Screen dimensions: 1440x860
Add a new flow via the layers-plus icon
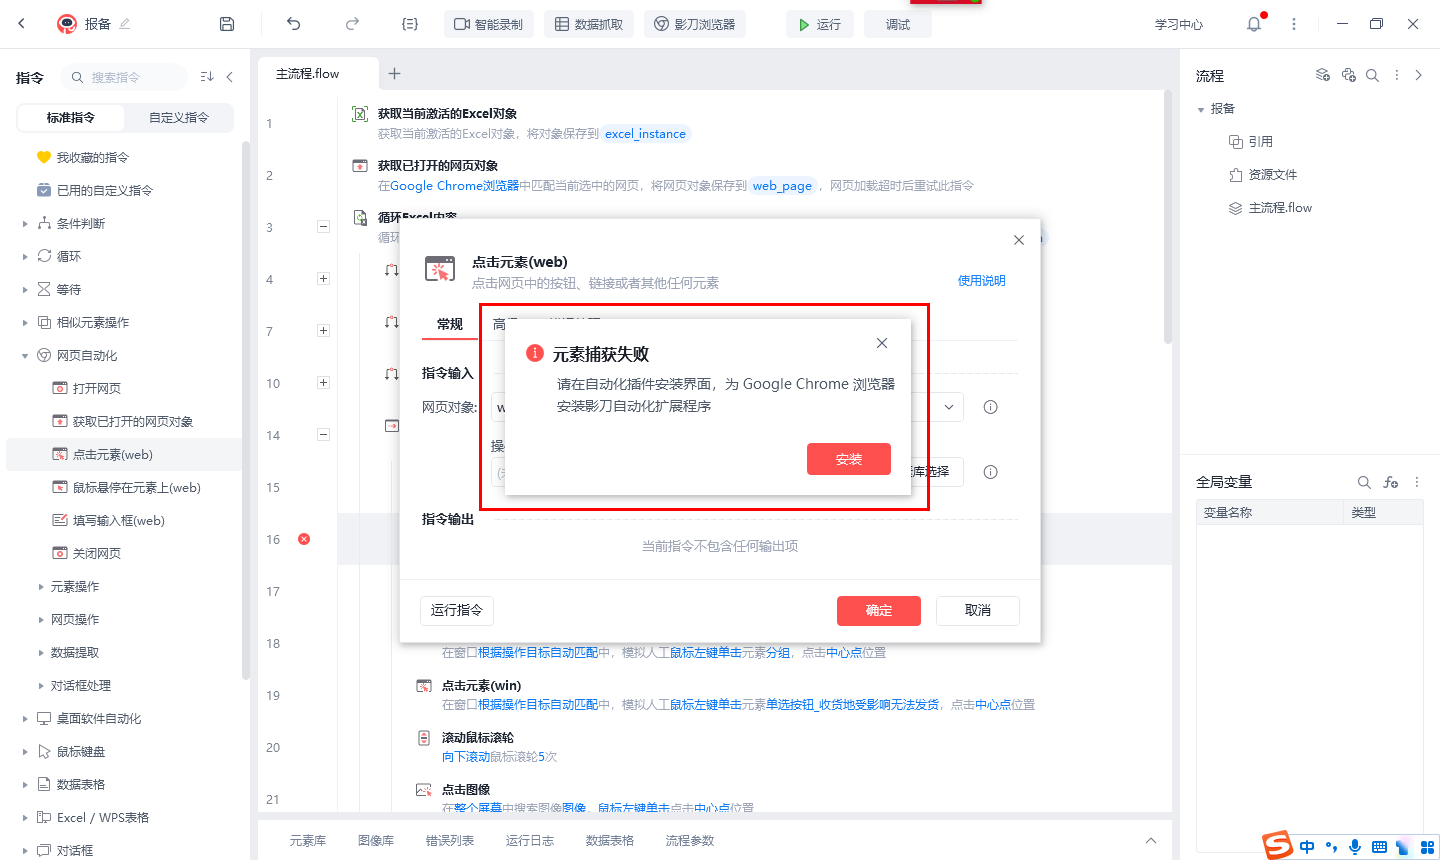click(1323, 75)
